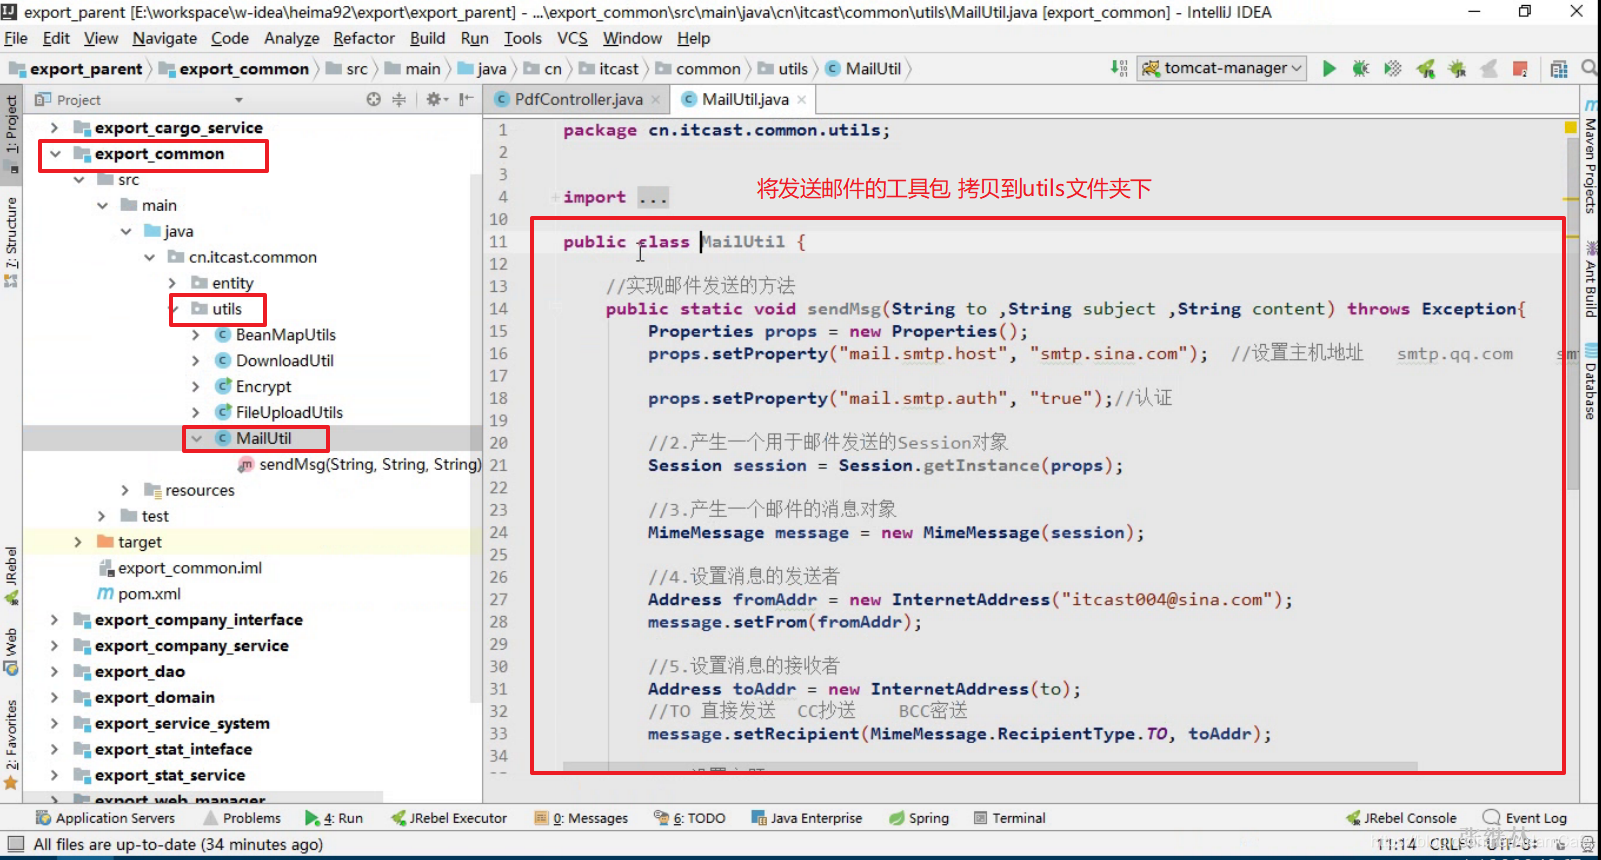Switch to PdfController.java editor tab
1601x860 pixels.
click(578, 99)
